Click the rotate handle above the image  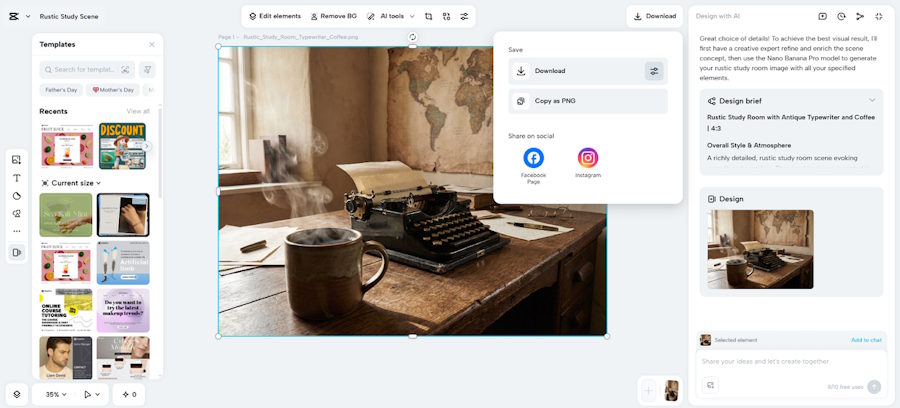click(412, 37)
